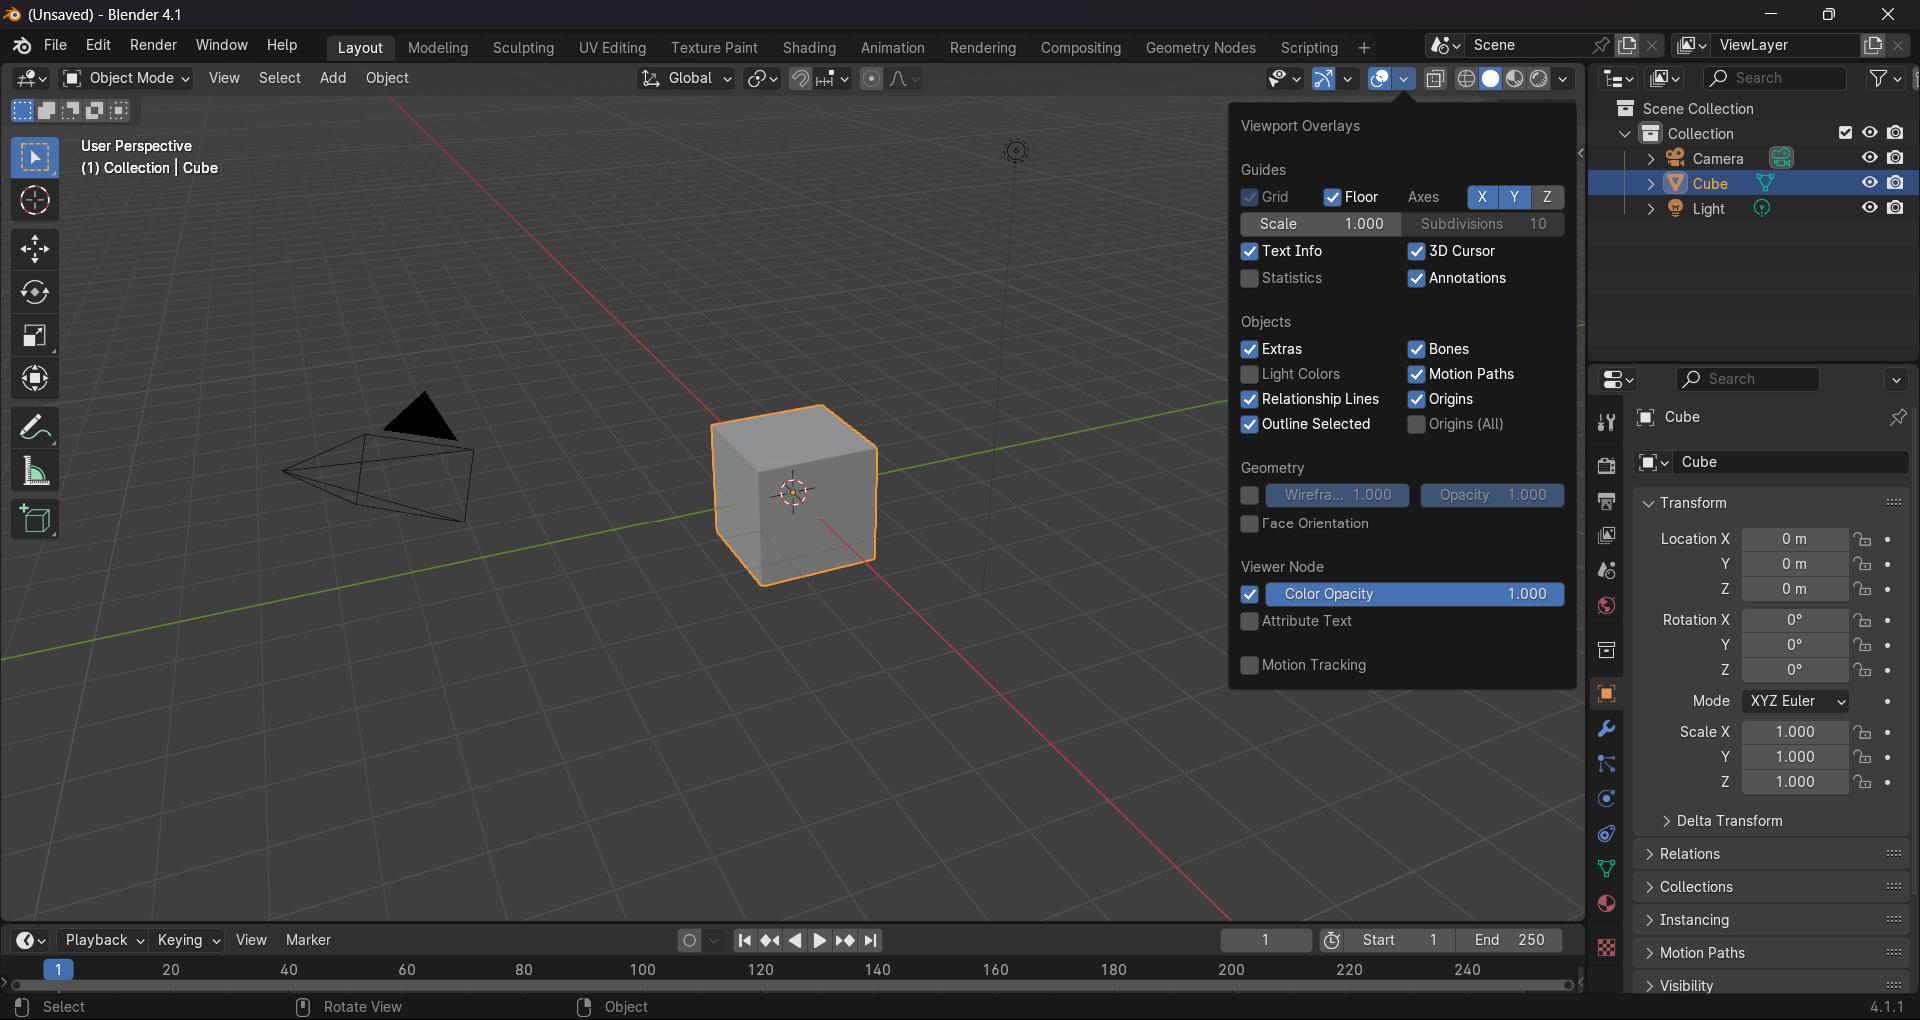
Task: Open the Physics properties tab
Action: 1606,799
